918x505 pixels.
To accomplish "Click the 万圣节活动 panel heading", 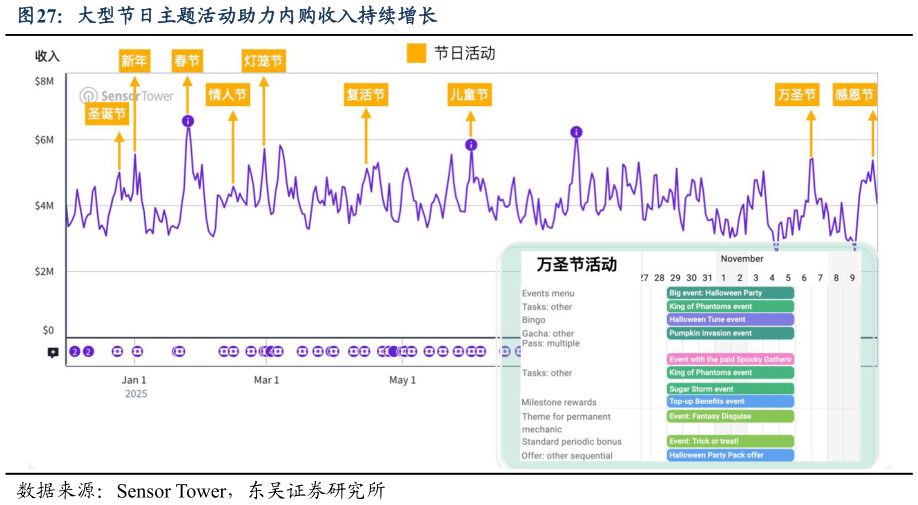I will (577, 264).
